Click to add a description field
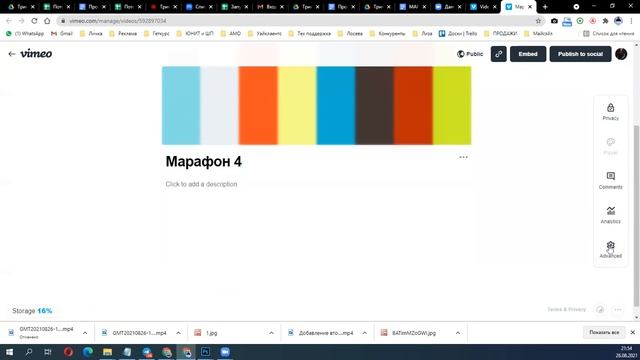This screenshot has width=640, height=360. click(x=201, y=184)
